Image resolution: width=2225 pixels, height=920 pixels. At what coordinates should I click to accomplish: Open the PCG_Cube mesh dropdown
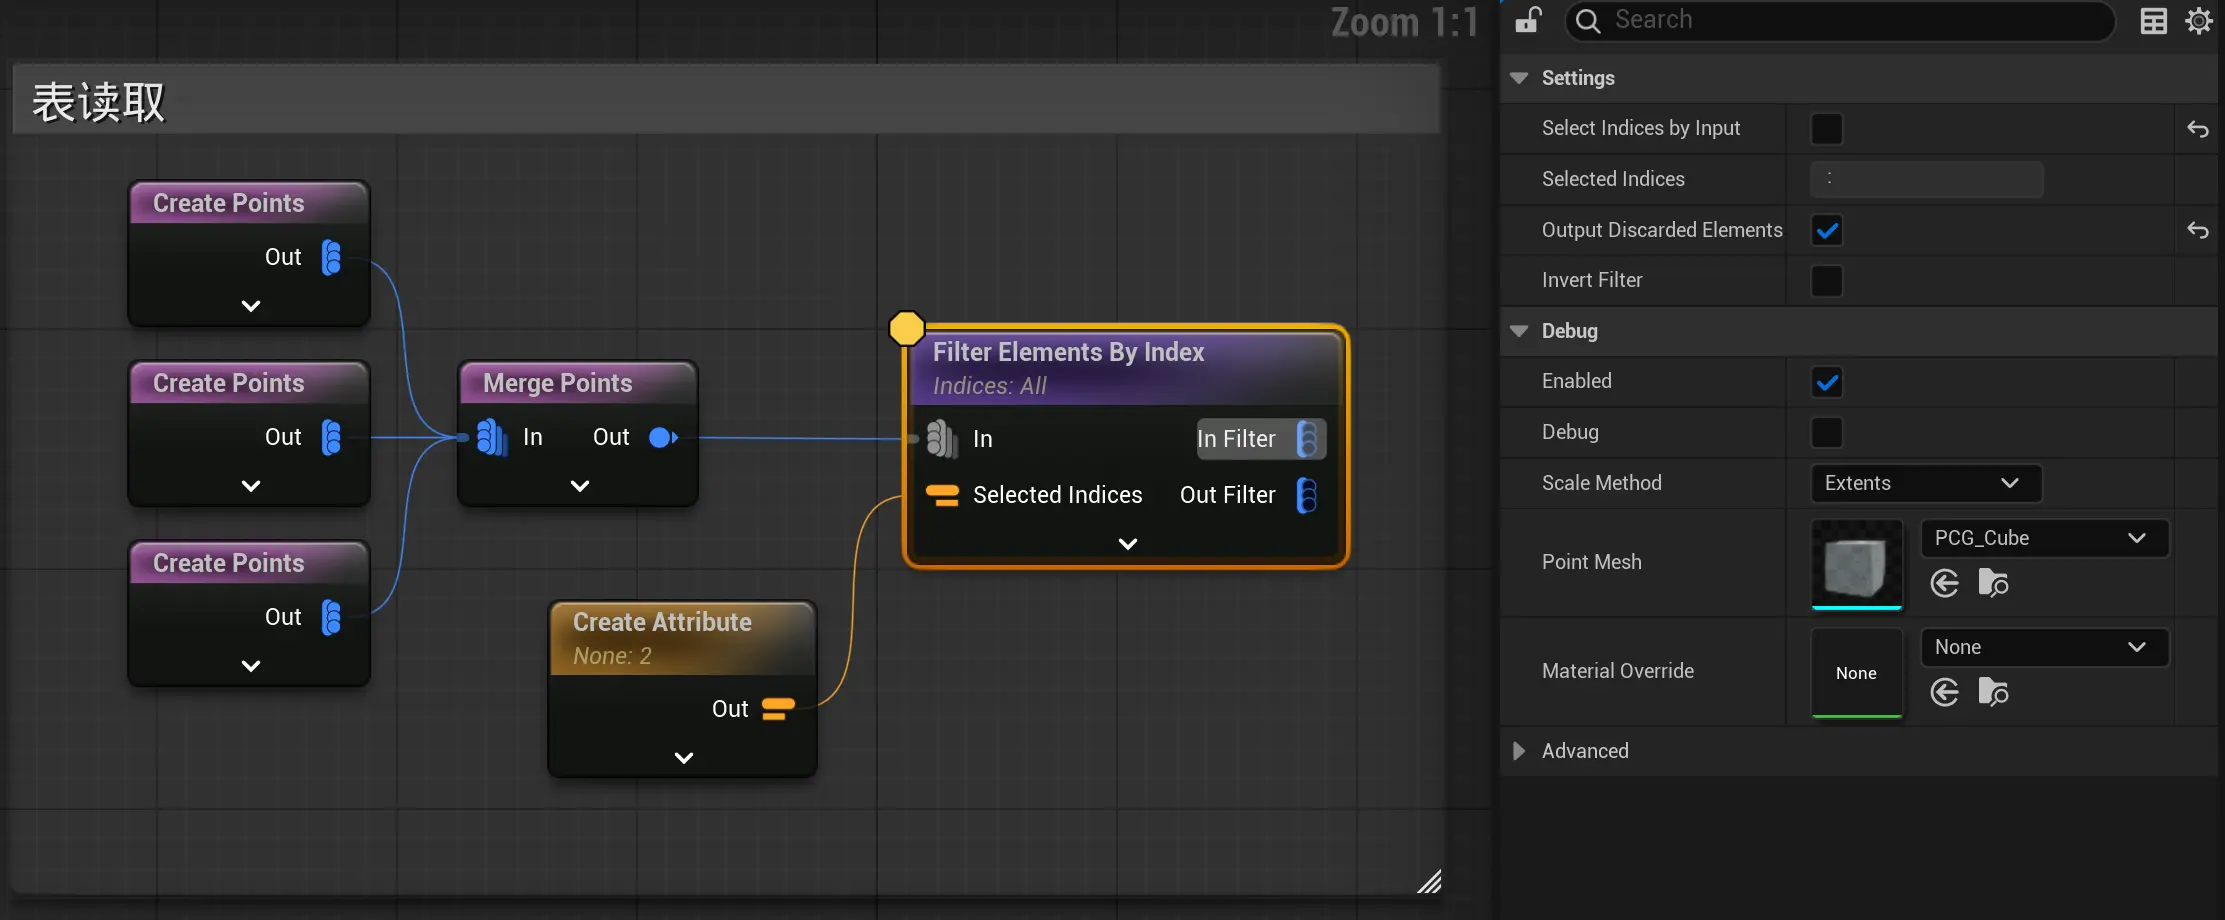tap(2043, 538)
